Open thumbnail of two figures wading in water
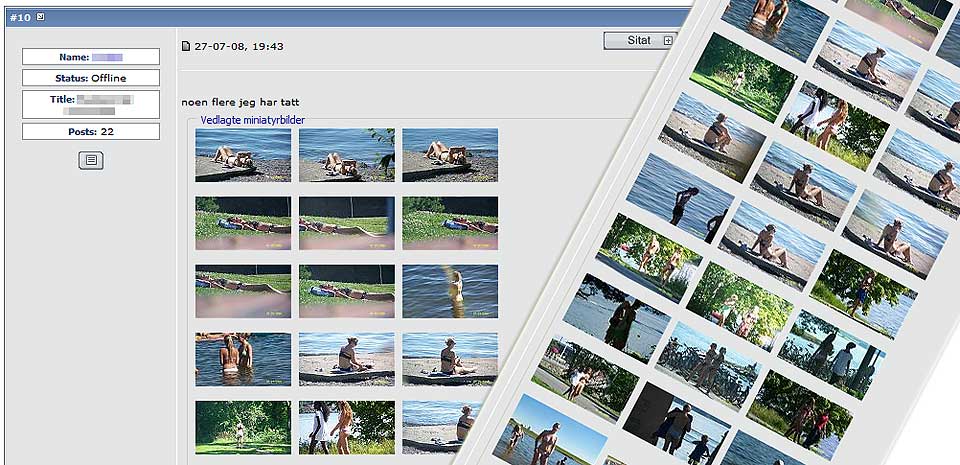This screenshot has height=465, width=960. point(243,359)
